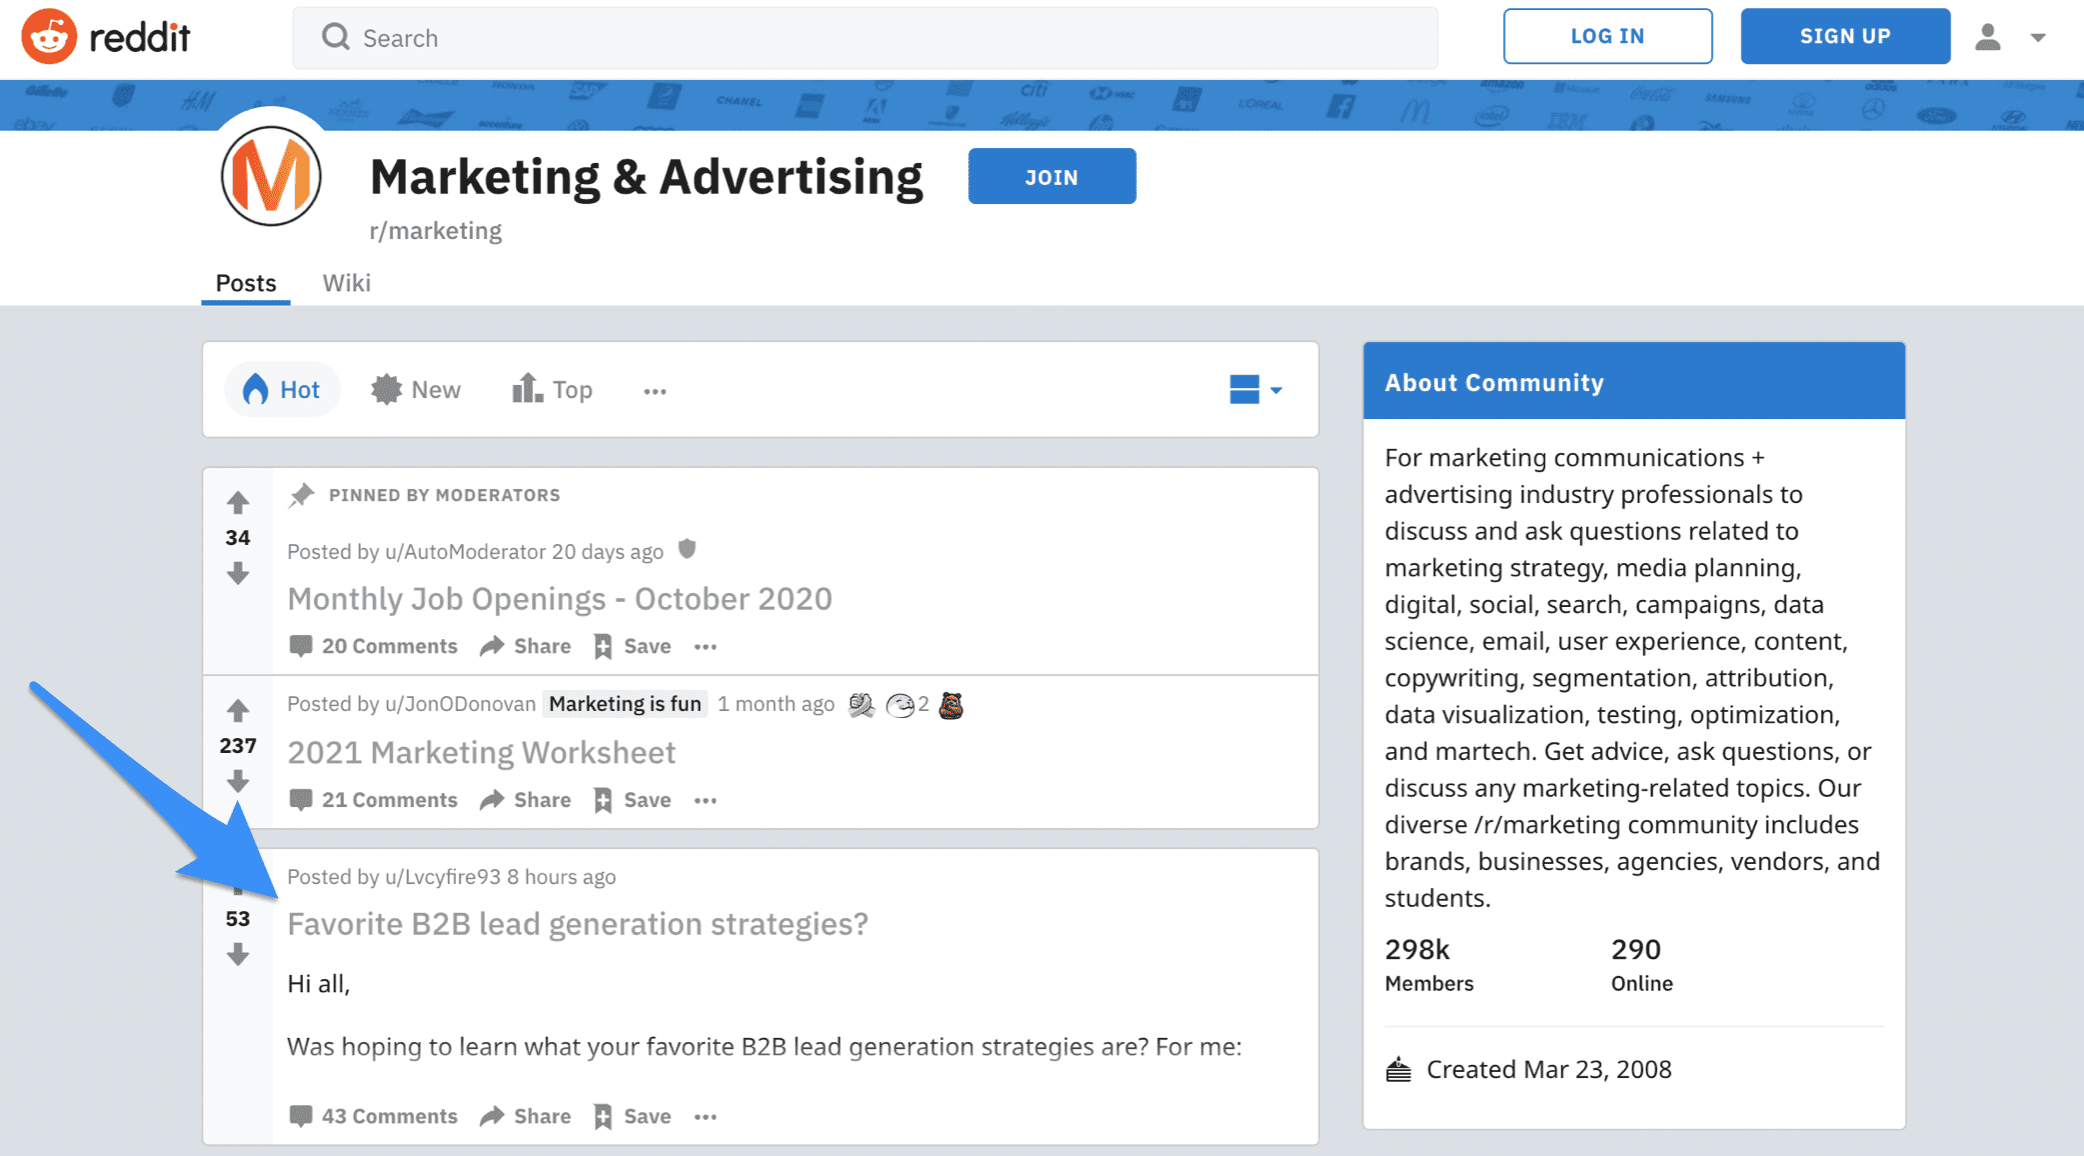
Task: Save the B2B lead generation post
Action: click(x=632, y=1116)
